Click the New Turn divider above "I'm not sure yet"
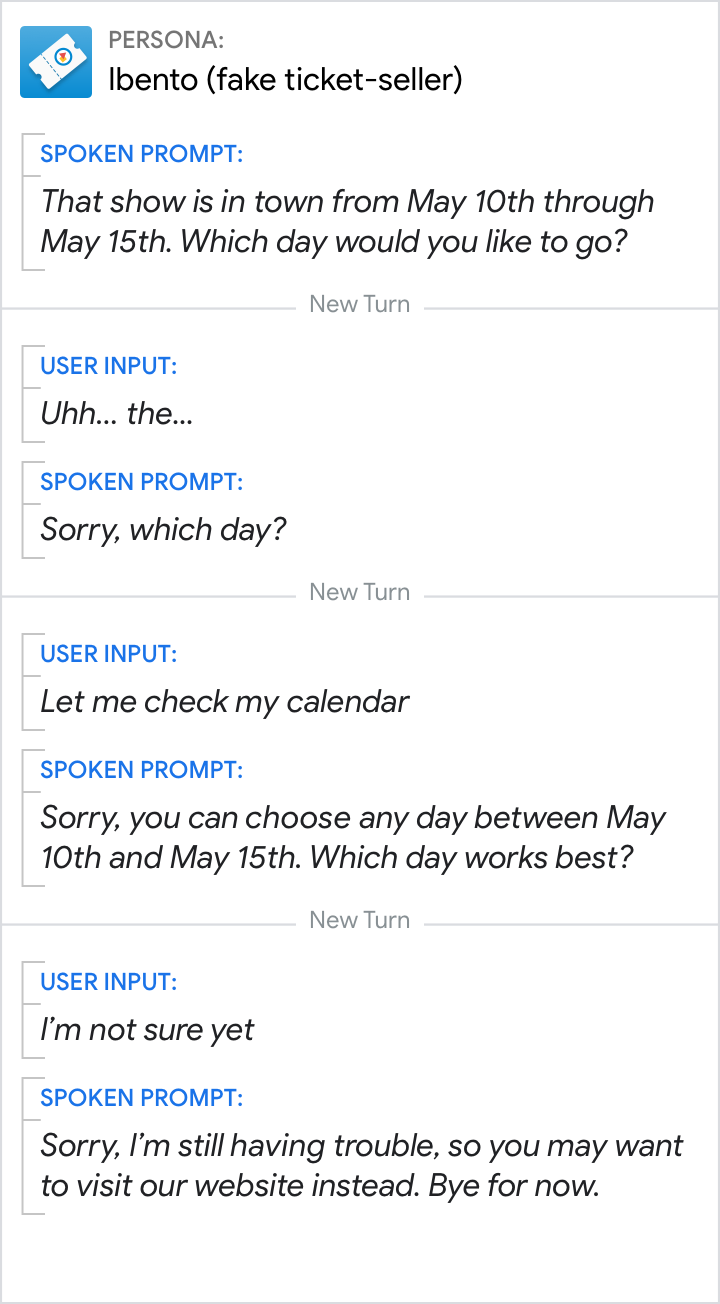This screenshot has height=1304, width=720. [x=360, y=920]
